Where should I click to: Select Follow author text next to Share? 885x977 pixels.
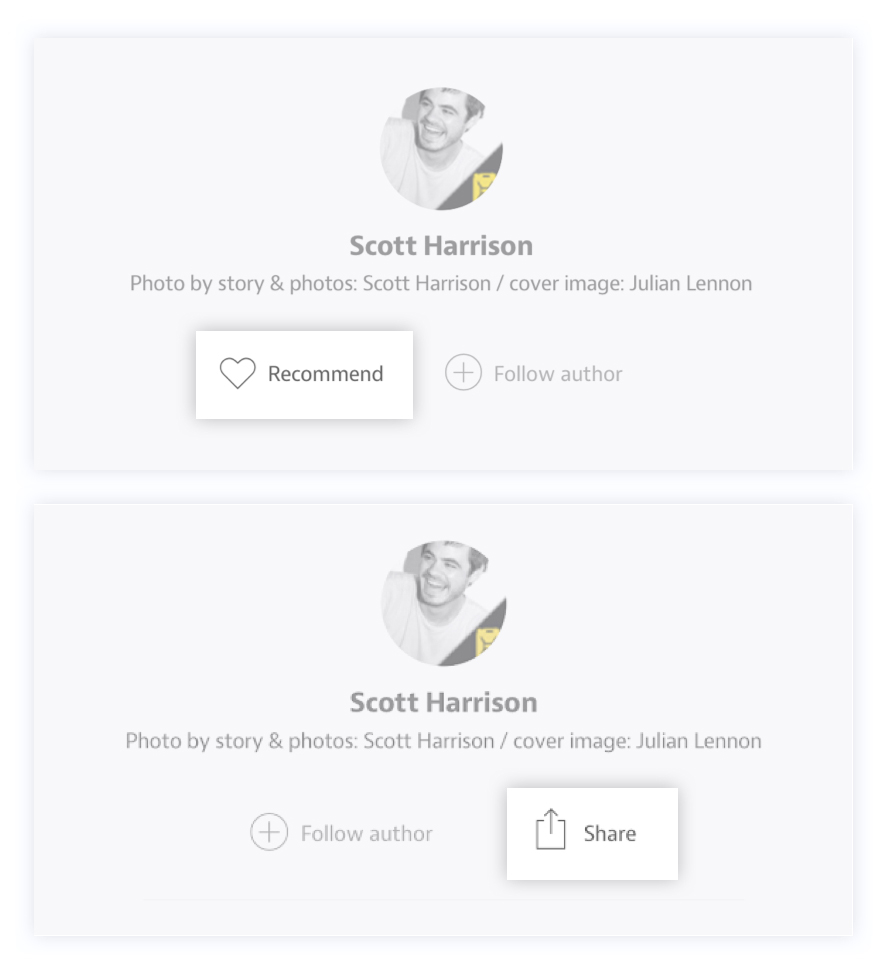[366, 834]
